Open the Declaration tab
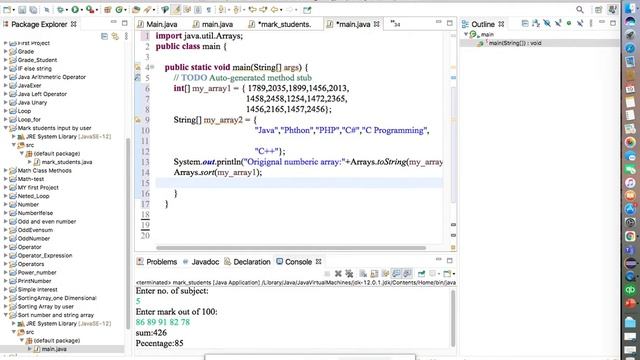 247,262
